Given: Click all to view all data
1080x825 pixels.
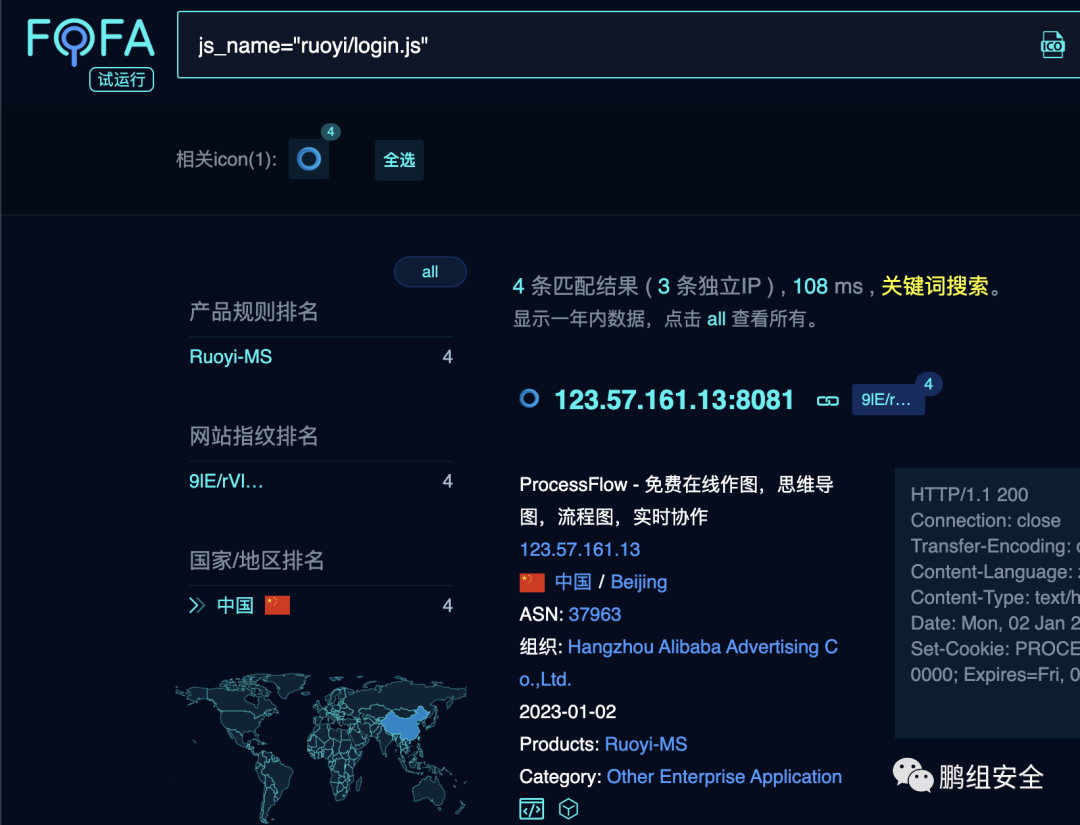Looking at the screenshot, I should (716, 319).
